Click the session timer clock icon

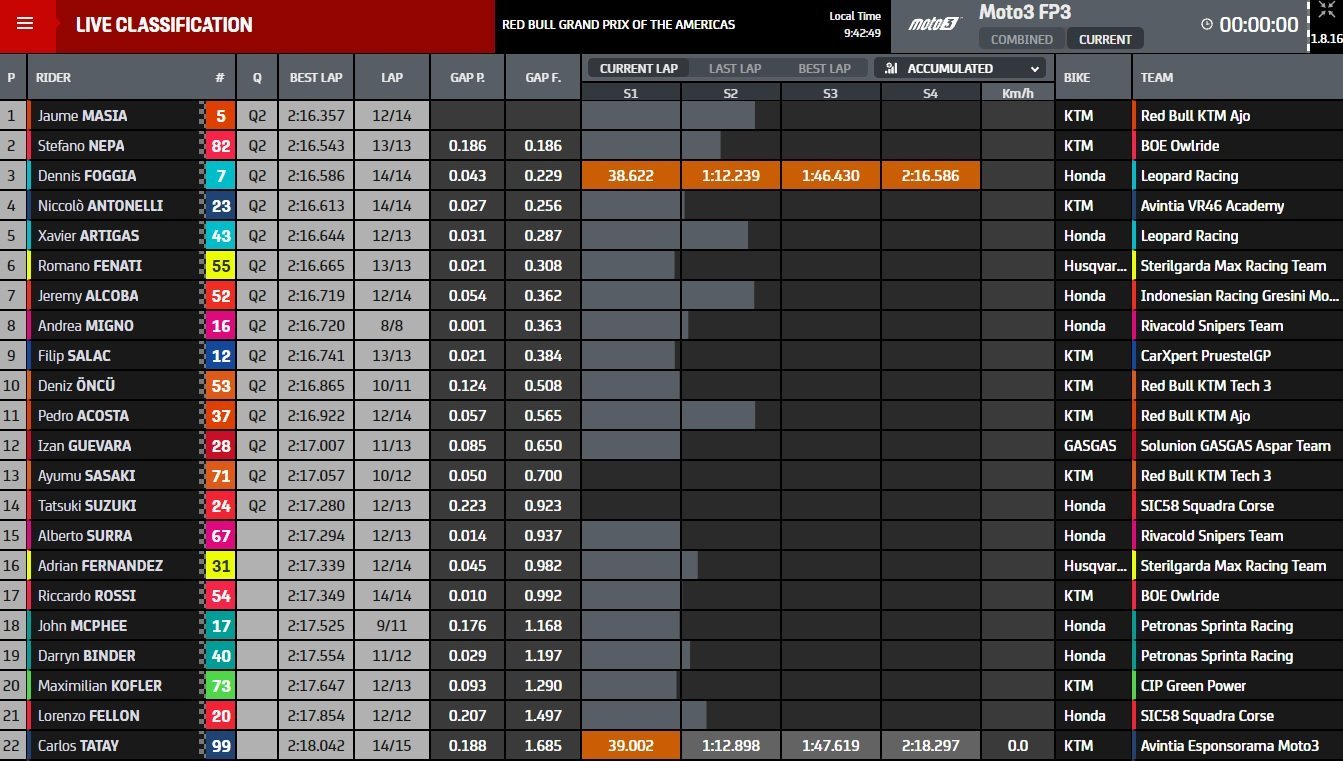(x=1206, y=25)
